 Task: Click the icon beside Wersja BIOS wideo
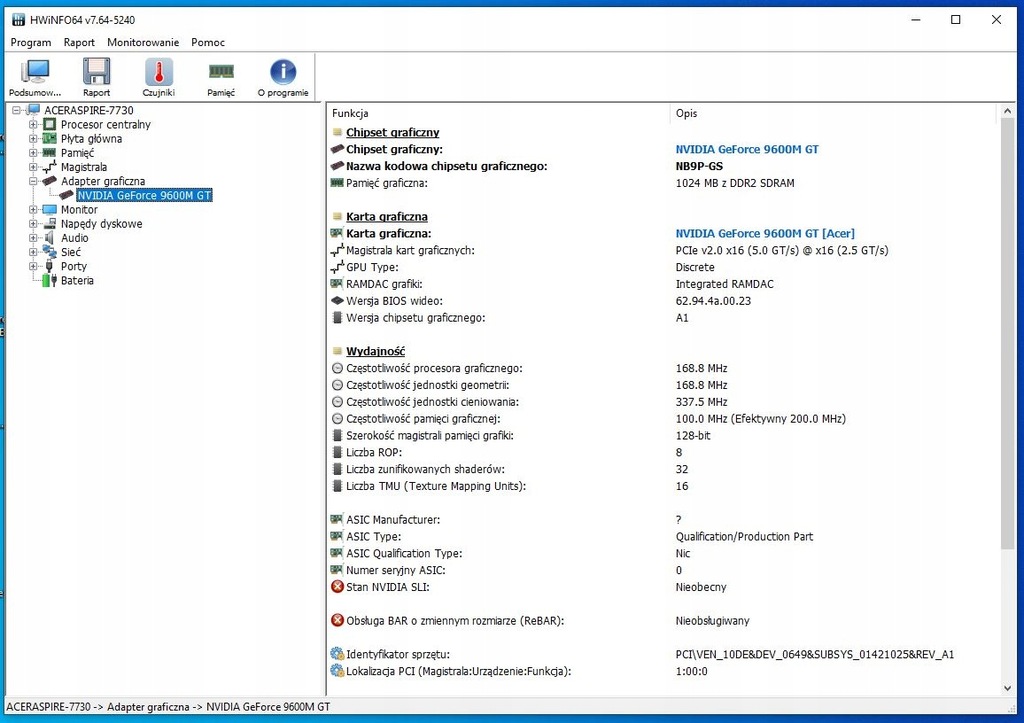point(337,301)
